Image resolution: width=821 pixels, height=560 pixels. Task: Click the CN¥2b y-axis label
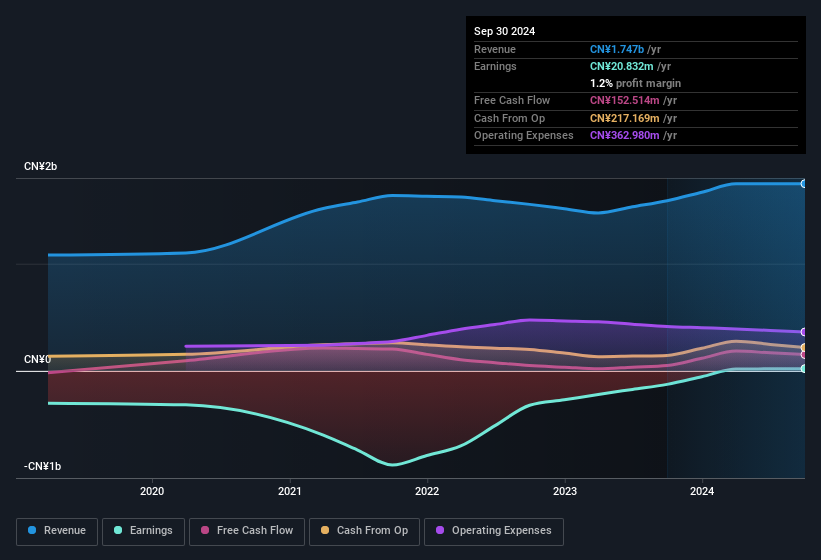pos(41,166)
